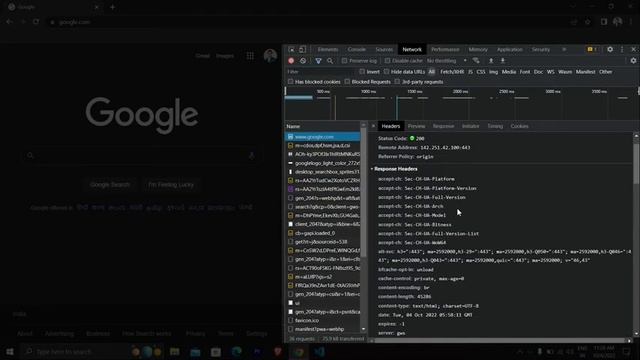This screenshot has width=640, height=360.
Task: Open the Application tab
Action: [x=509, y=49]
